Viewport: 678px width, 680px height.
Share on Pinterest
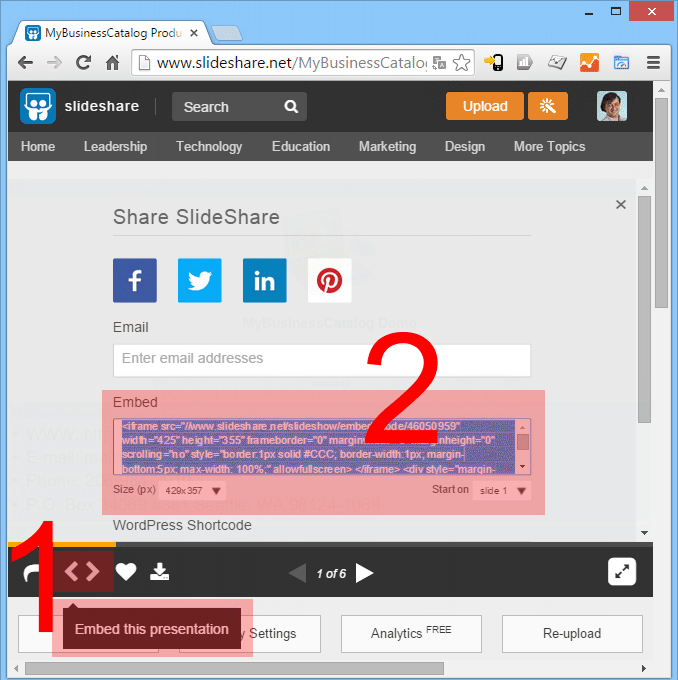point(329,280)
